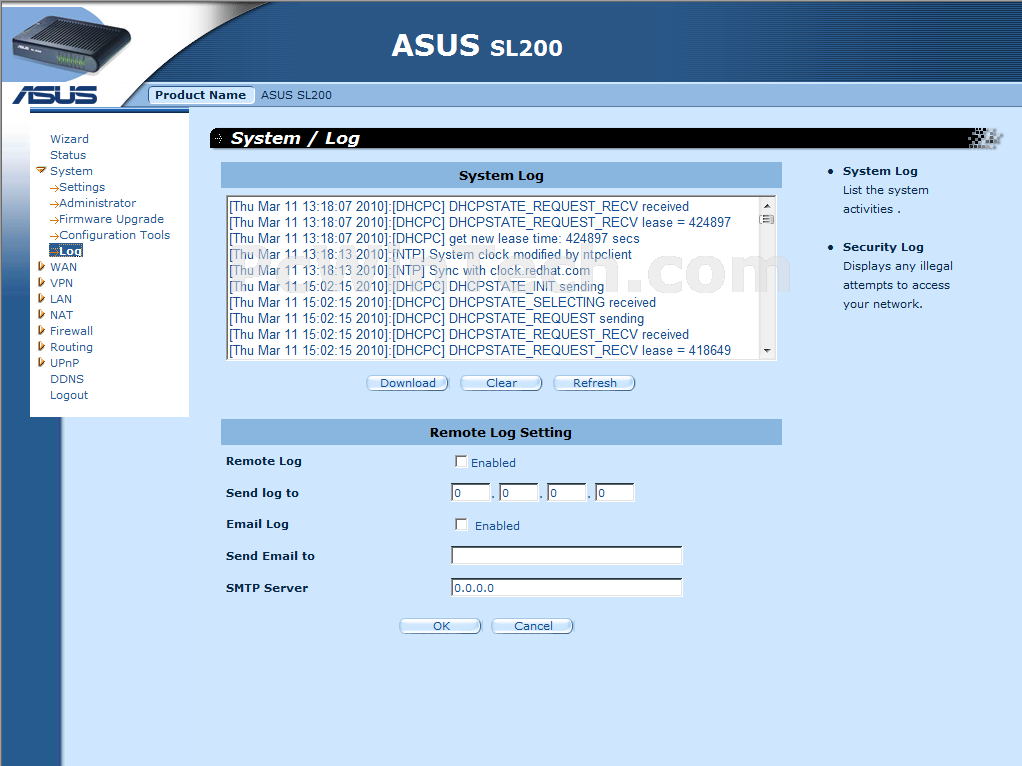Open the WAN section link
The width and height of the screenshot is (1022, 766).
(x=63, y=267)
